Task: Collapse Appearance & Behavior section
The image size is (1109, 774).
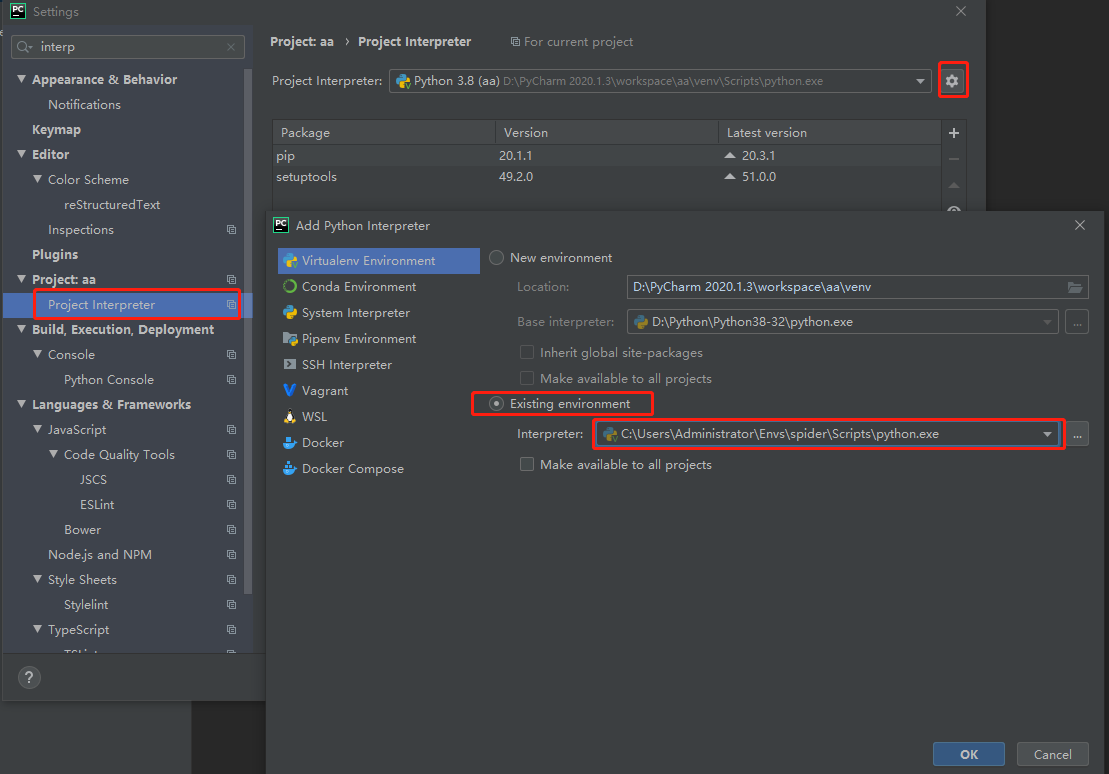Action: point(21,79)
